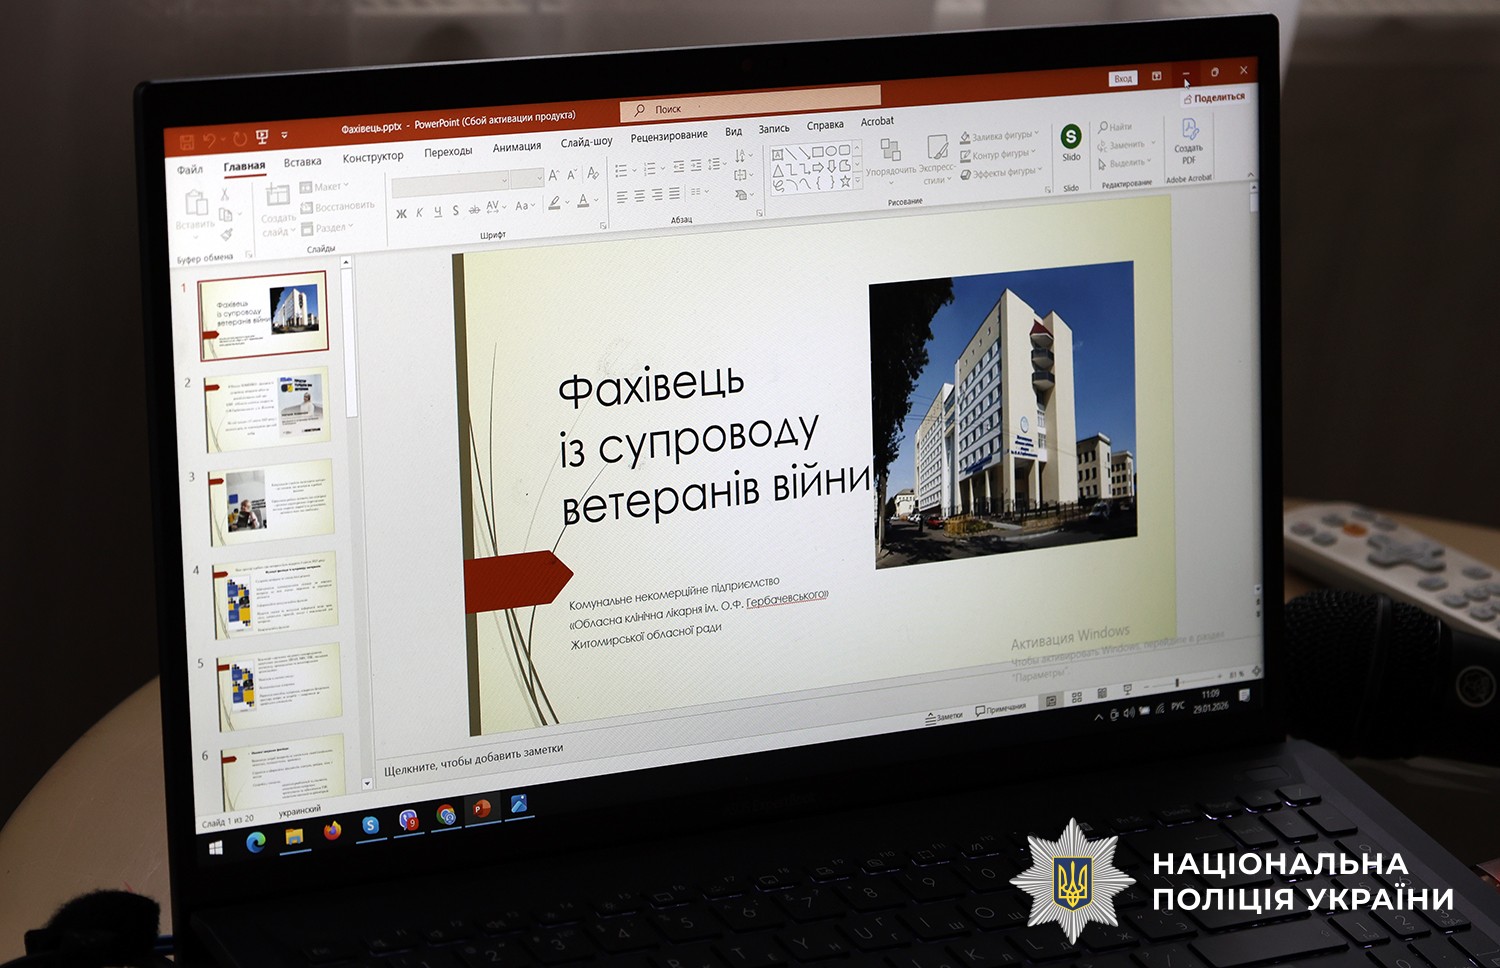Adjust the zoom slider in status bar
The image size is (1500, 968).
click(1178, 683)
